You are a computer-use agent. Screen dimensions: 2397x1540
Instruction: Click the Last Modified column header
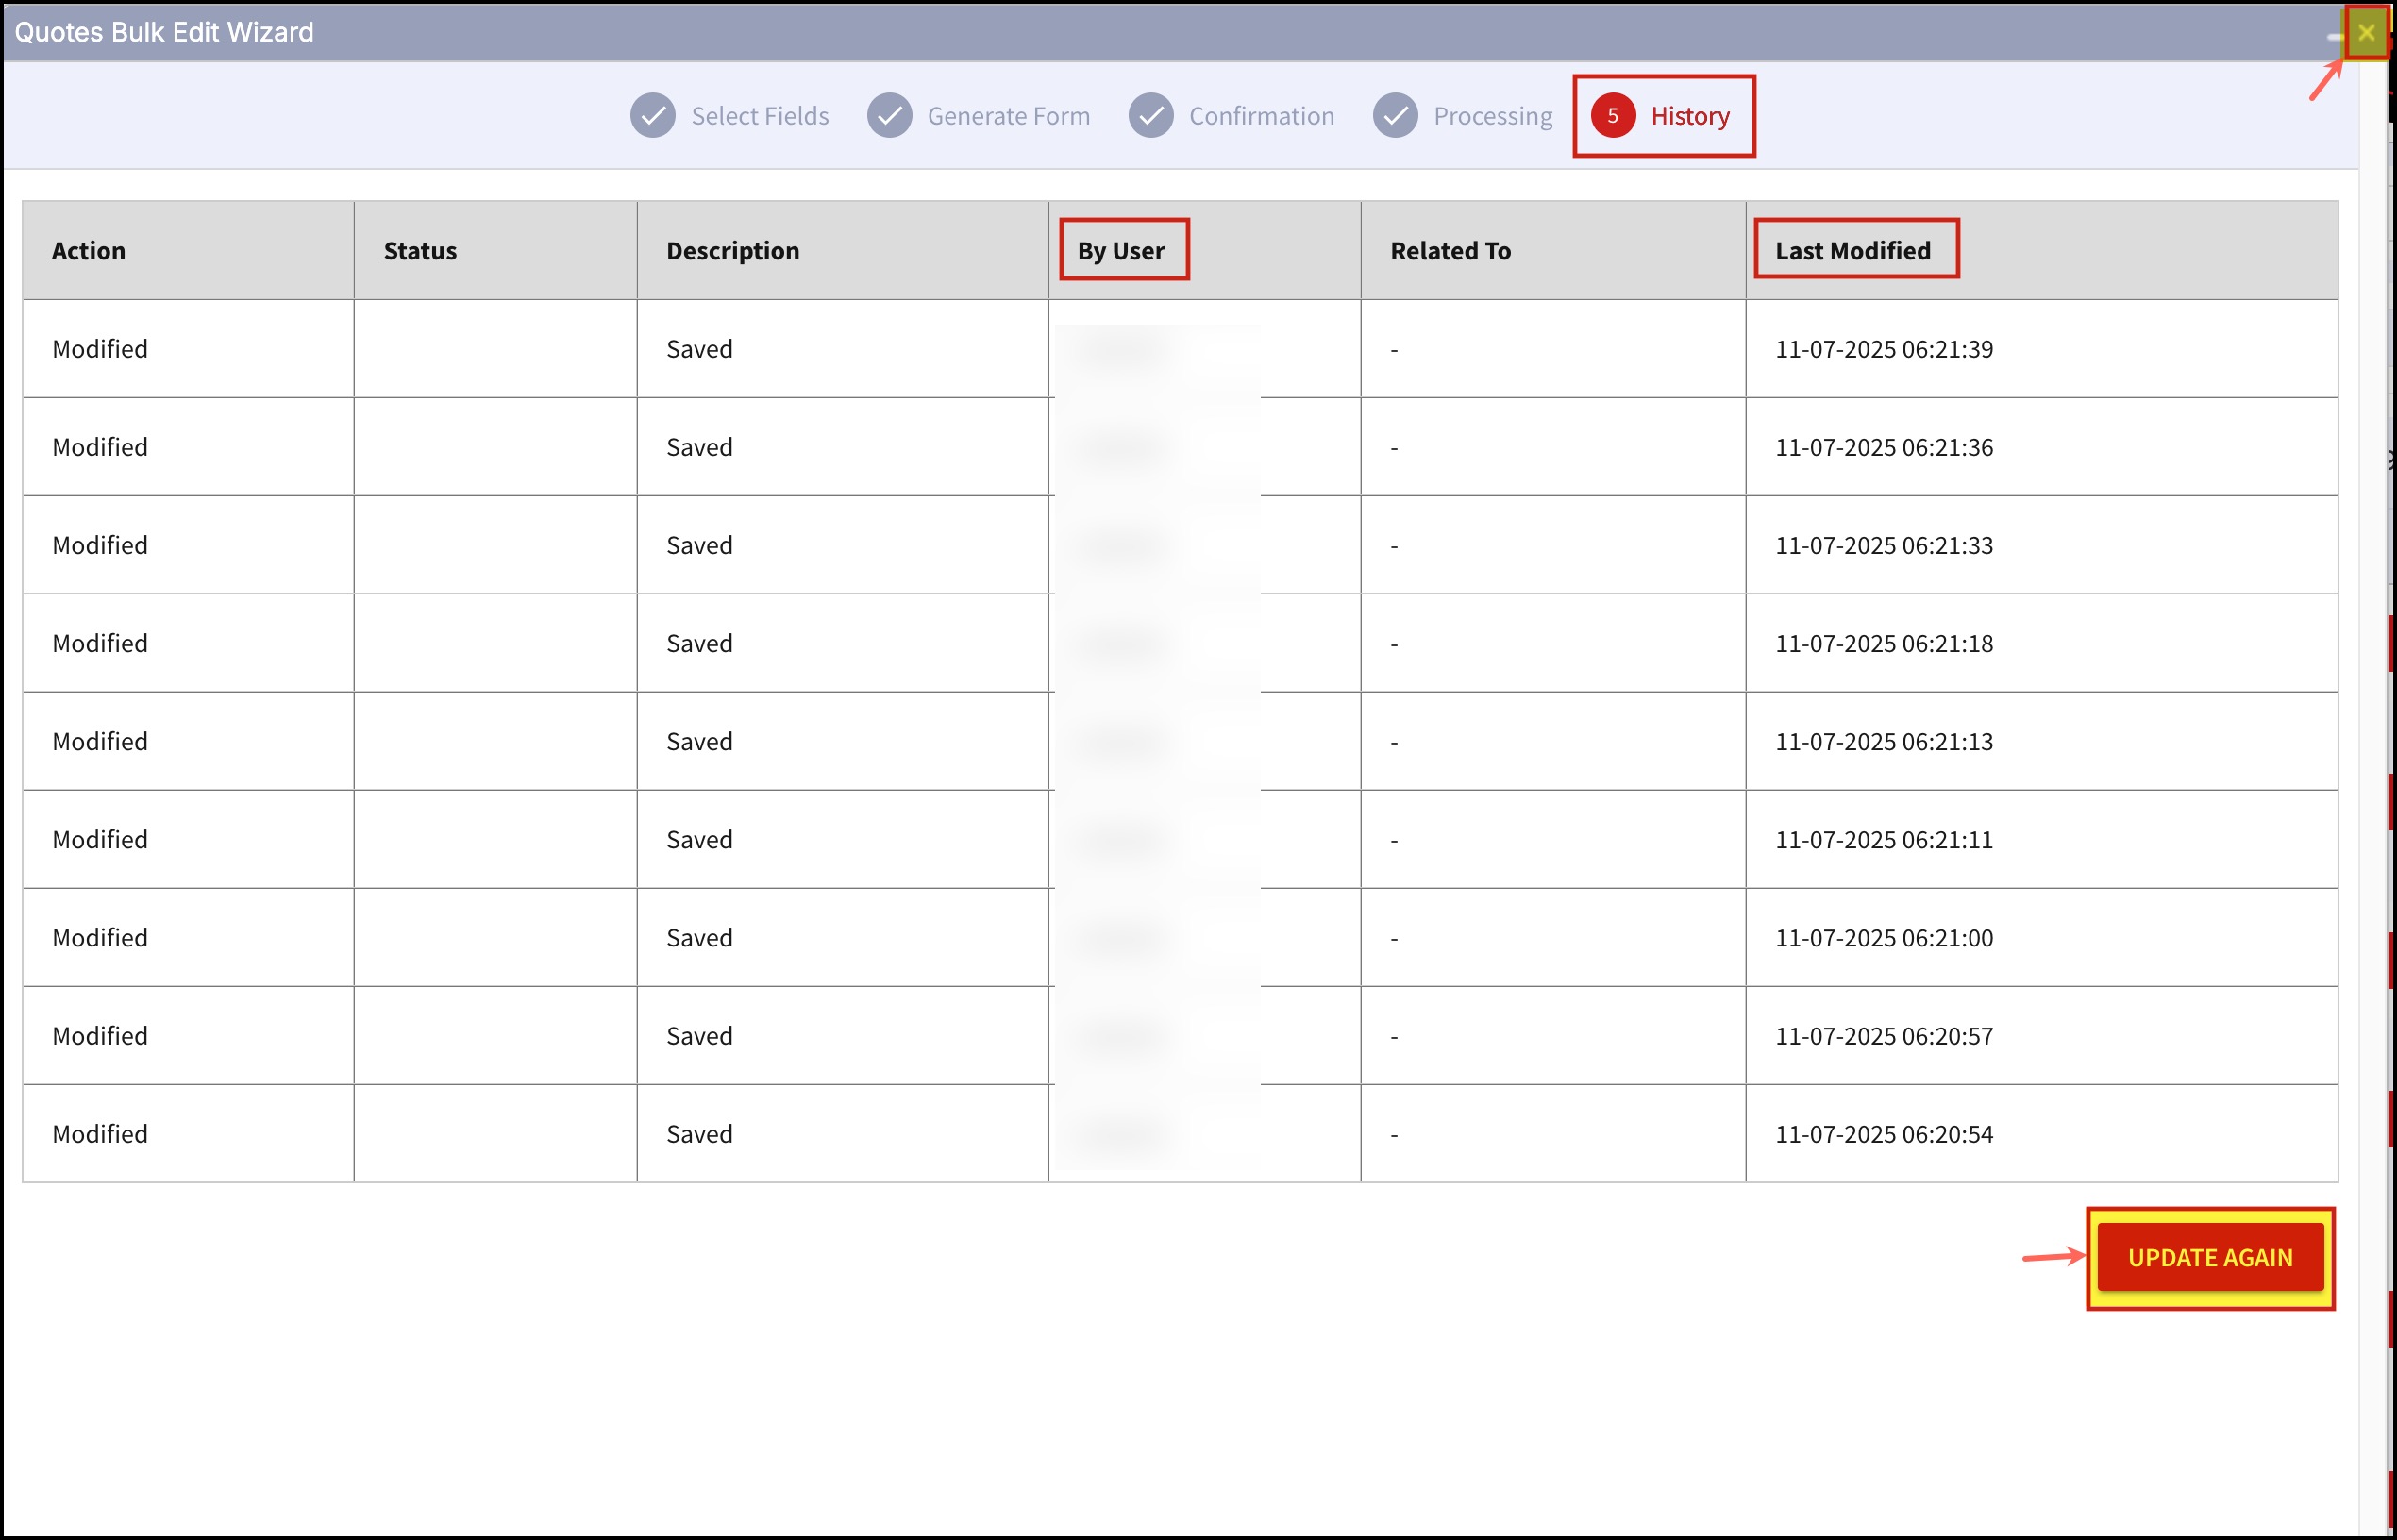pos(1853,250)
